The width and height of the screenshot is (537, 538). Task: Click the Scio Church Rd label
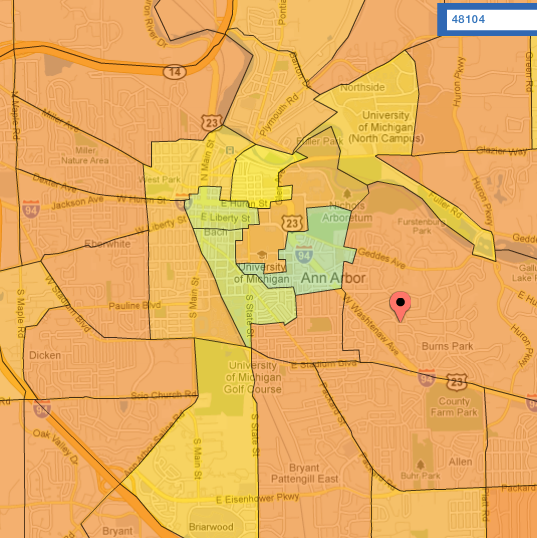(x=164, y=396)
